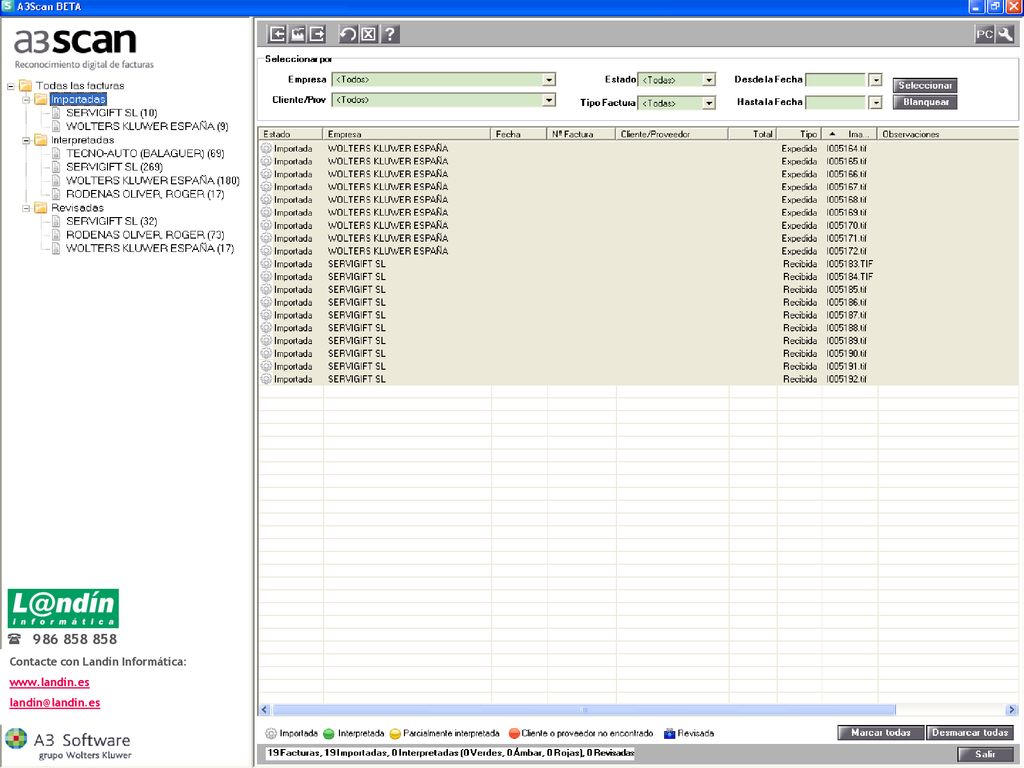This screenshot has height=768, width=1024.
Task: Sort by the Nº Factura column header
Action: (x=581, y=134)
